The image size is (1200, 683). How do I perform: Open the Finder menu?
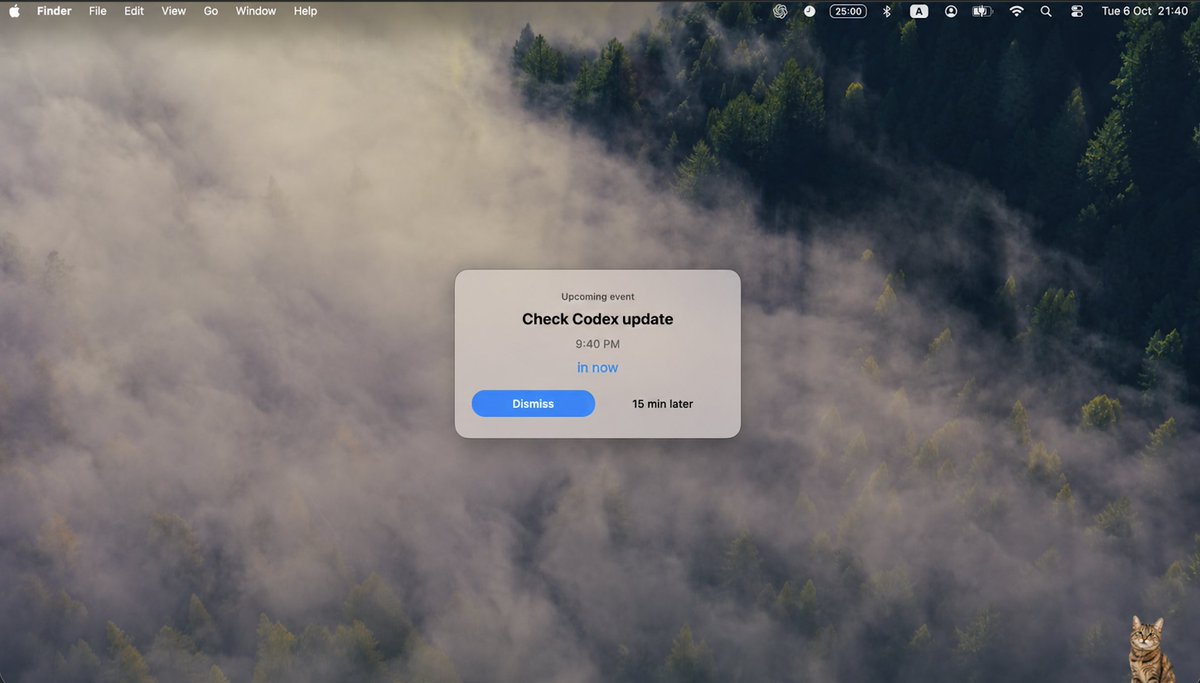point(54,11)
